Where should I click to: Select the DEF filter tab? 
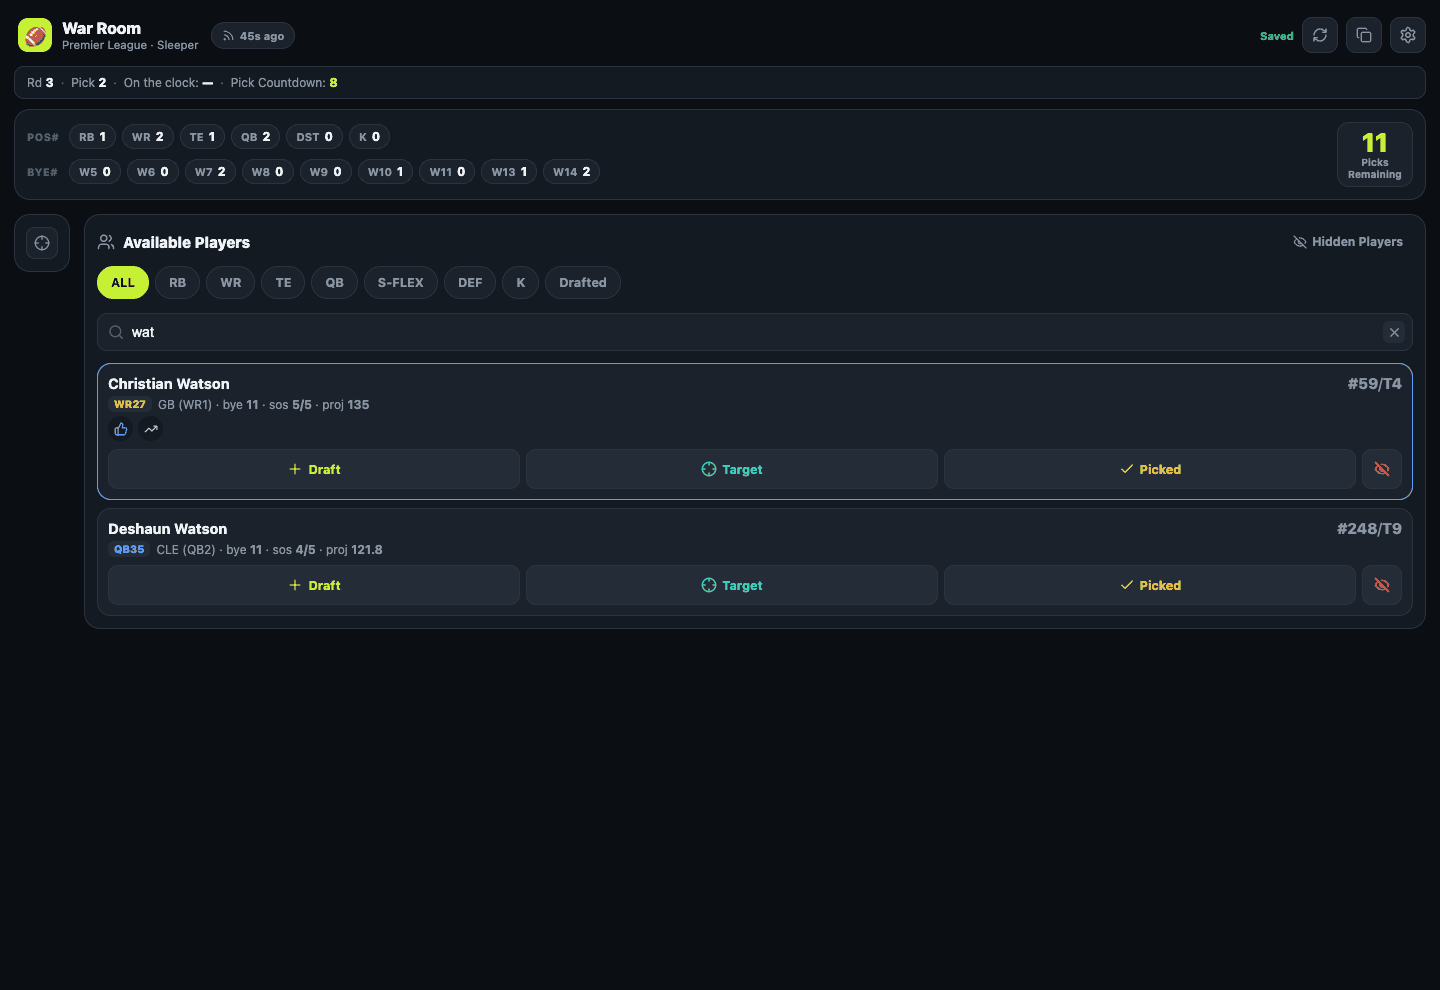pyautogui.click(x=470, y=283)
